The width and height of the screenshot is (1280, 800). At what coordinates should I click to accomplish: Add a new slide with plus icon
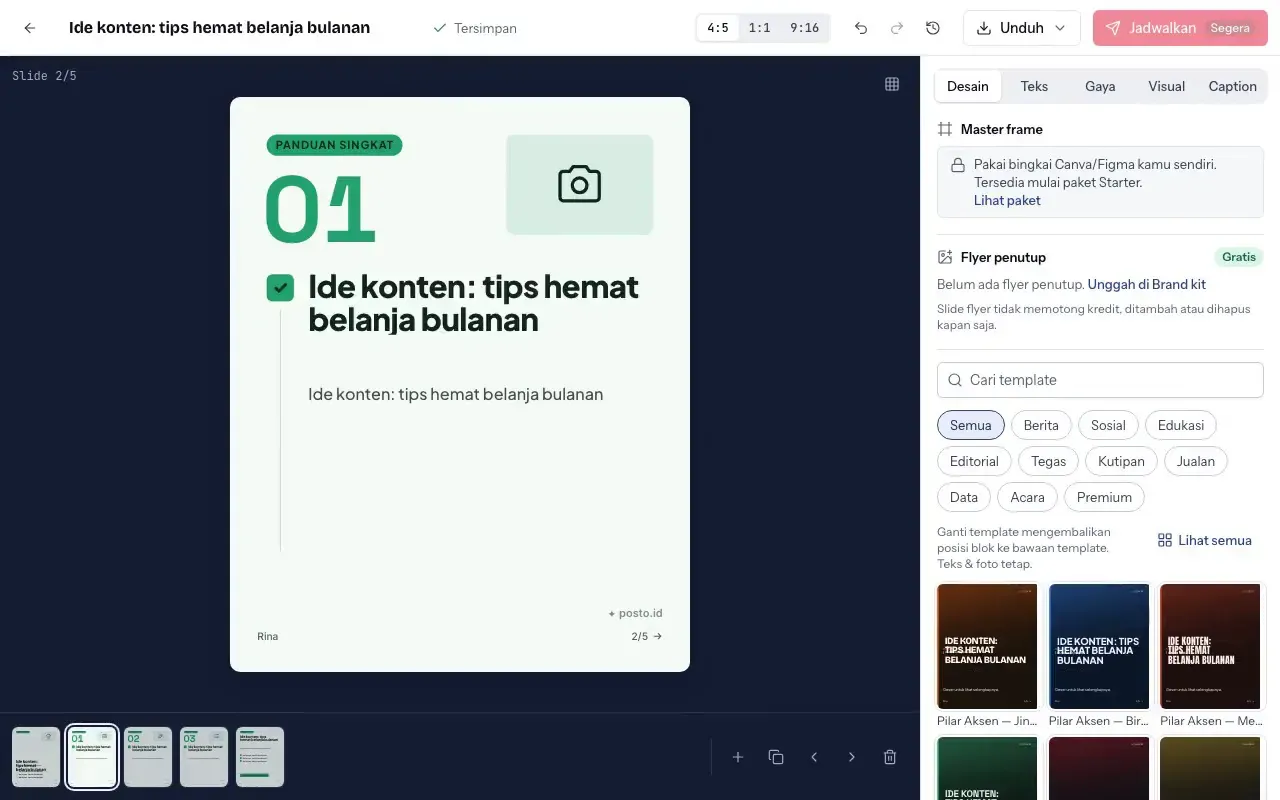coord(738,757)
